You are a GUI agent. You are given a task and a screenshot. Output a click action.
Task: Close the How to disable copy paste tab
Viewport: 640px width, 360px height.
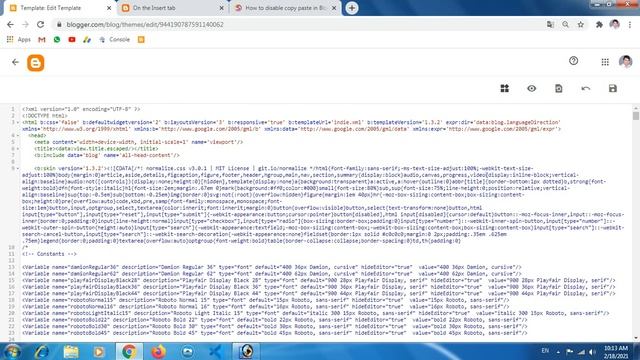334,8
